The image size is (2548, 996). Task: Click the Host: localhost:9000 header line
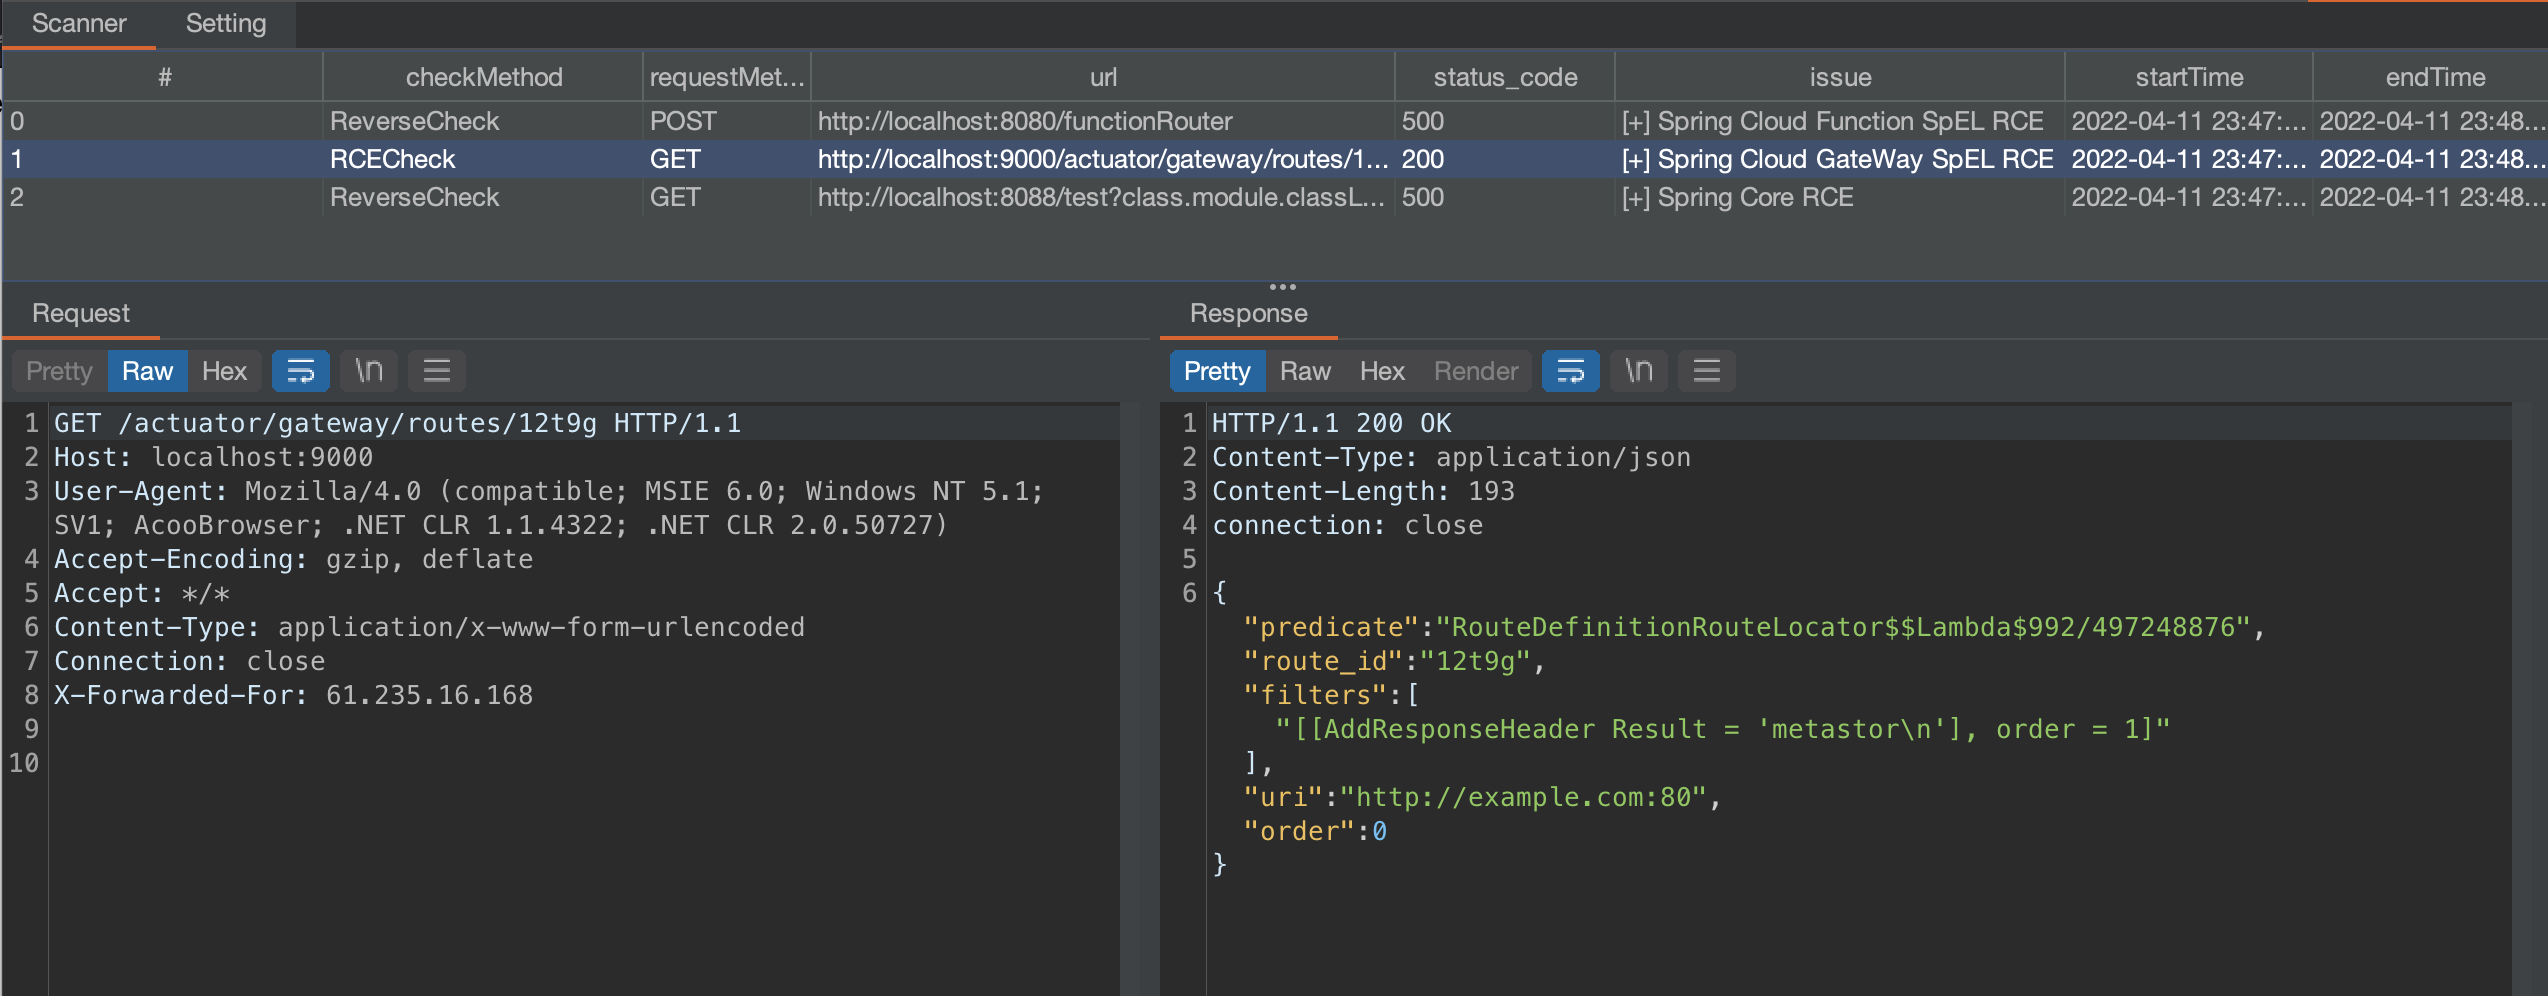pos(213,457)
